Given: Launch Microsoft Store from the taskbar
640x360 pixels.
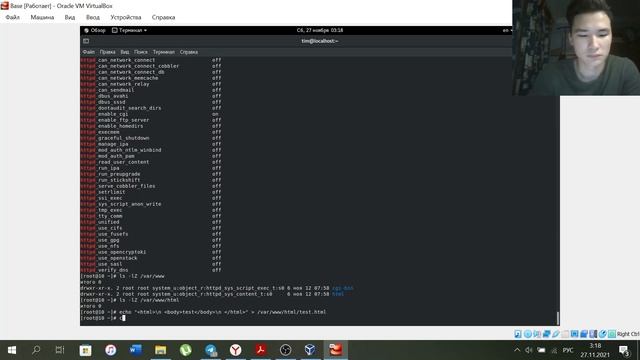Looking at the screenshot, I should tap(85, 350).
